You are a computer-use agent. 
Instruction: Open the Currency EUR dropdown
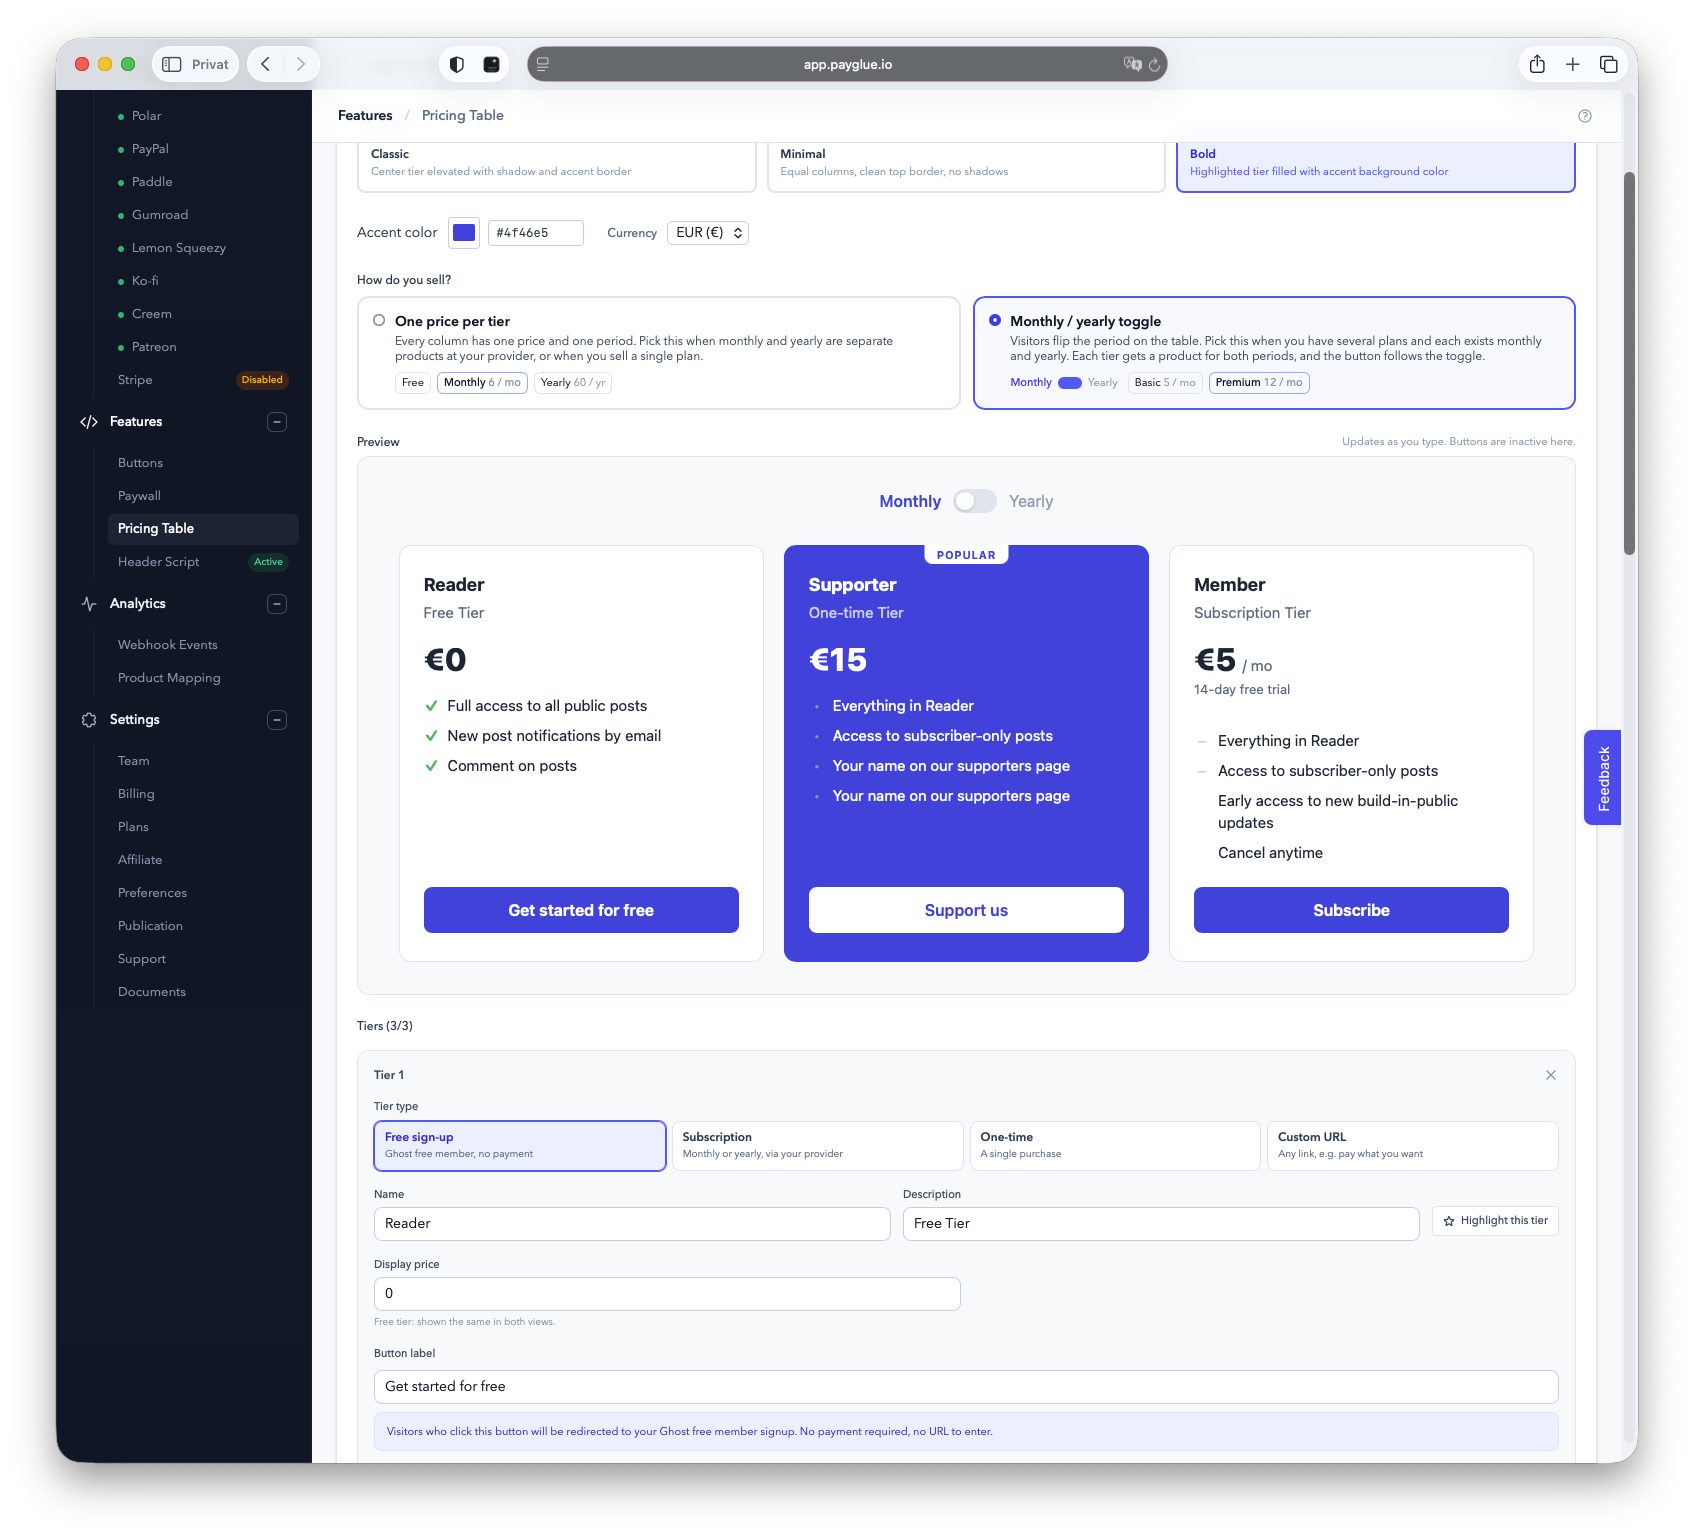708,233
